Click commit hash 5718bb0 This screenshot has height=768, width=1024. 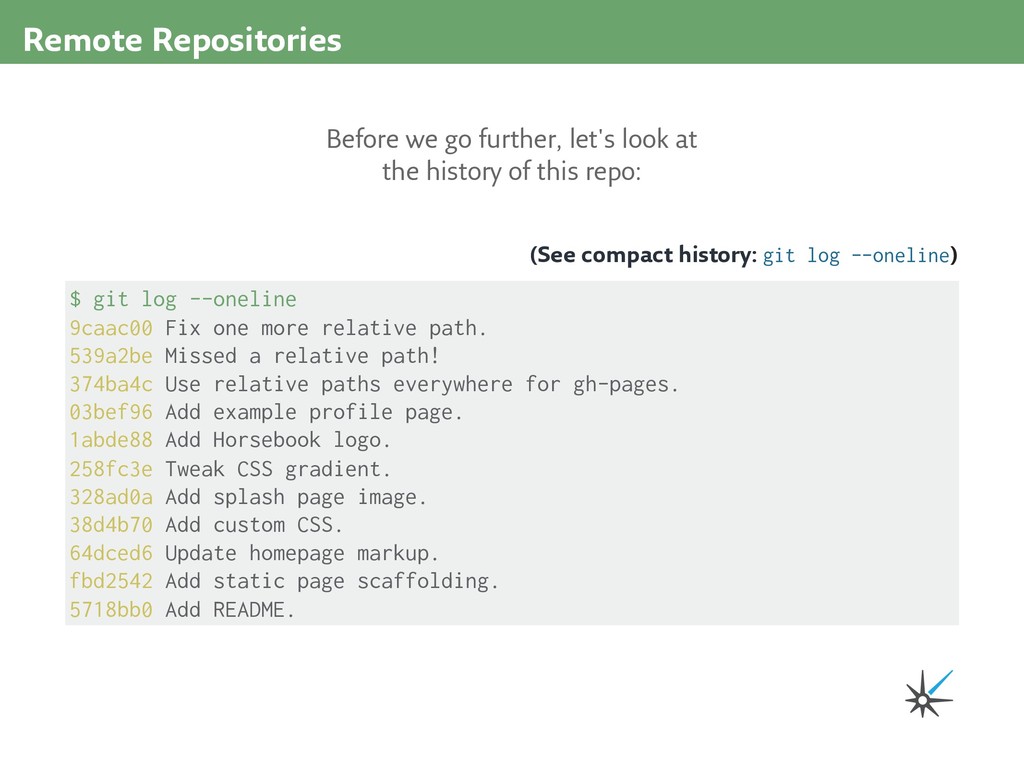click(x=111, y=610)
